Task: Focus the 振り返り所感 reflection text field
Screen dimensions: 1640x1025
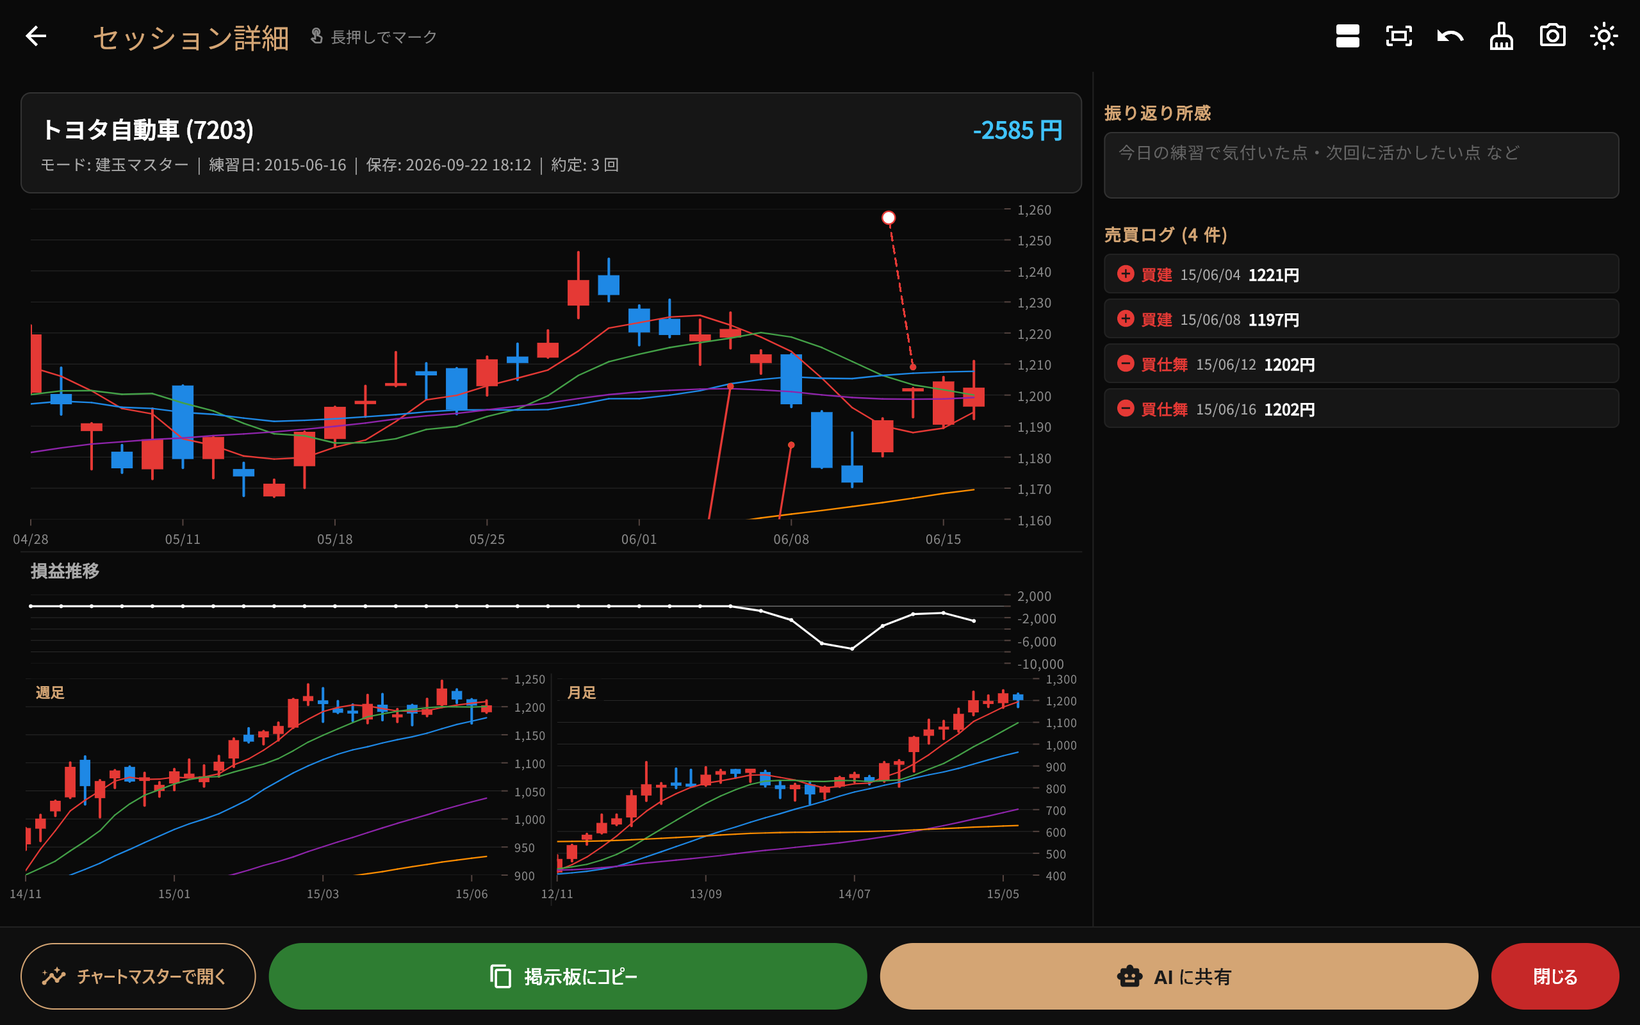Action: (1361, 165)
